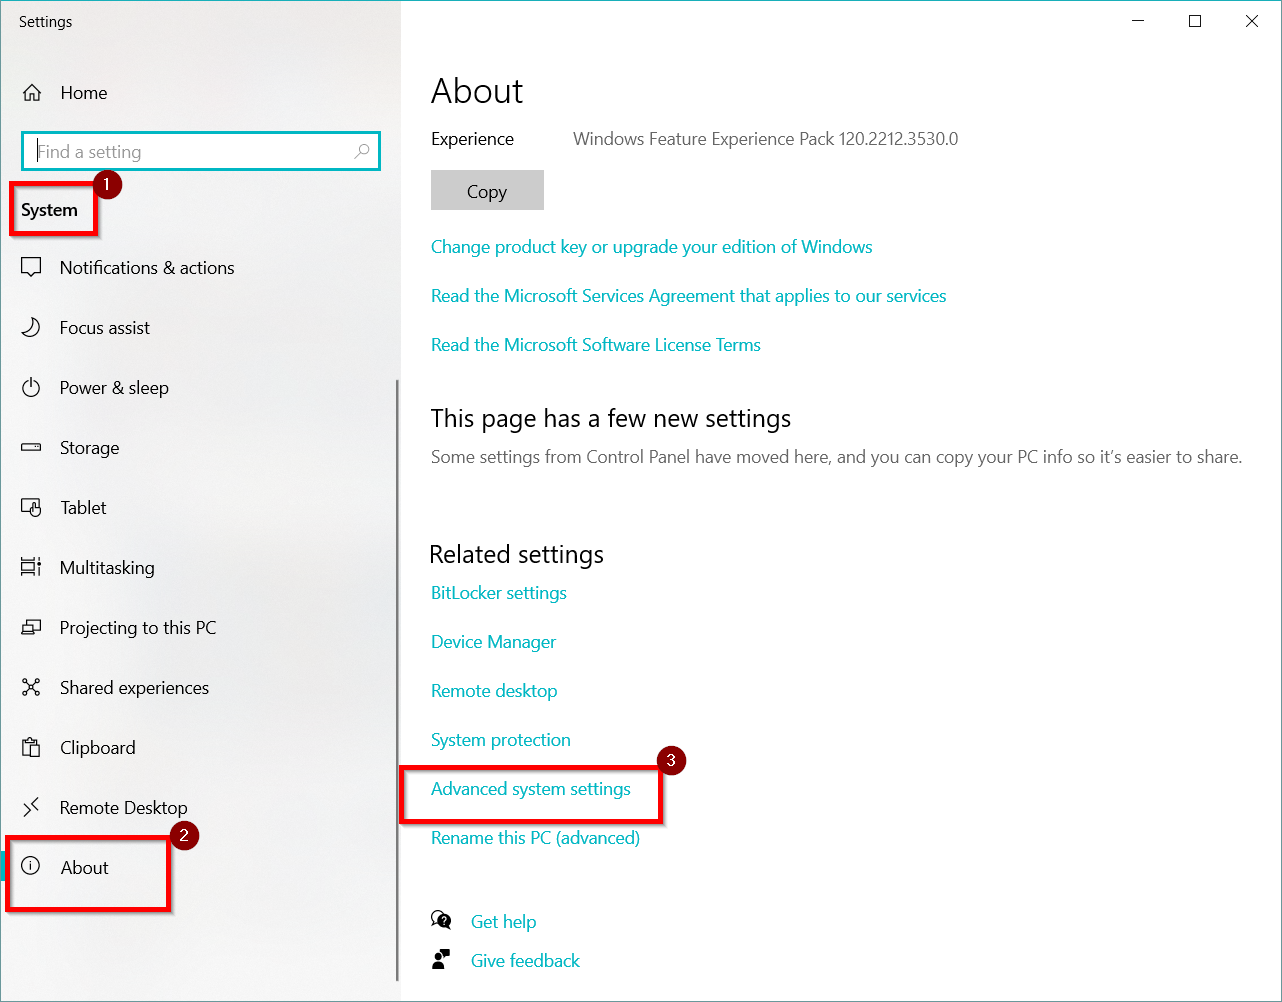Click the Focus assist moon icon
The width and height of the screenshot is (1282, 1002).
point(31,327)
